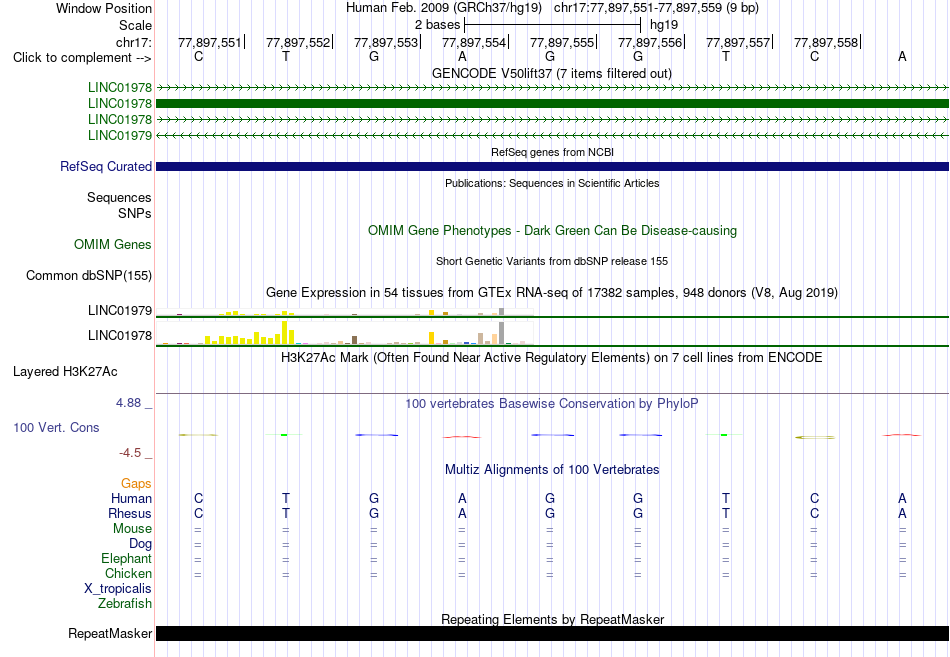
Task: Click the black RepeatMasker element bar
Action: pyautogui.click(x=553, y=633)
